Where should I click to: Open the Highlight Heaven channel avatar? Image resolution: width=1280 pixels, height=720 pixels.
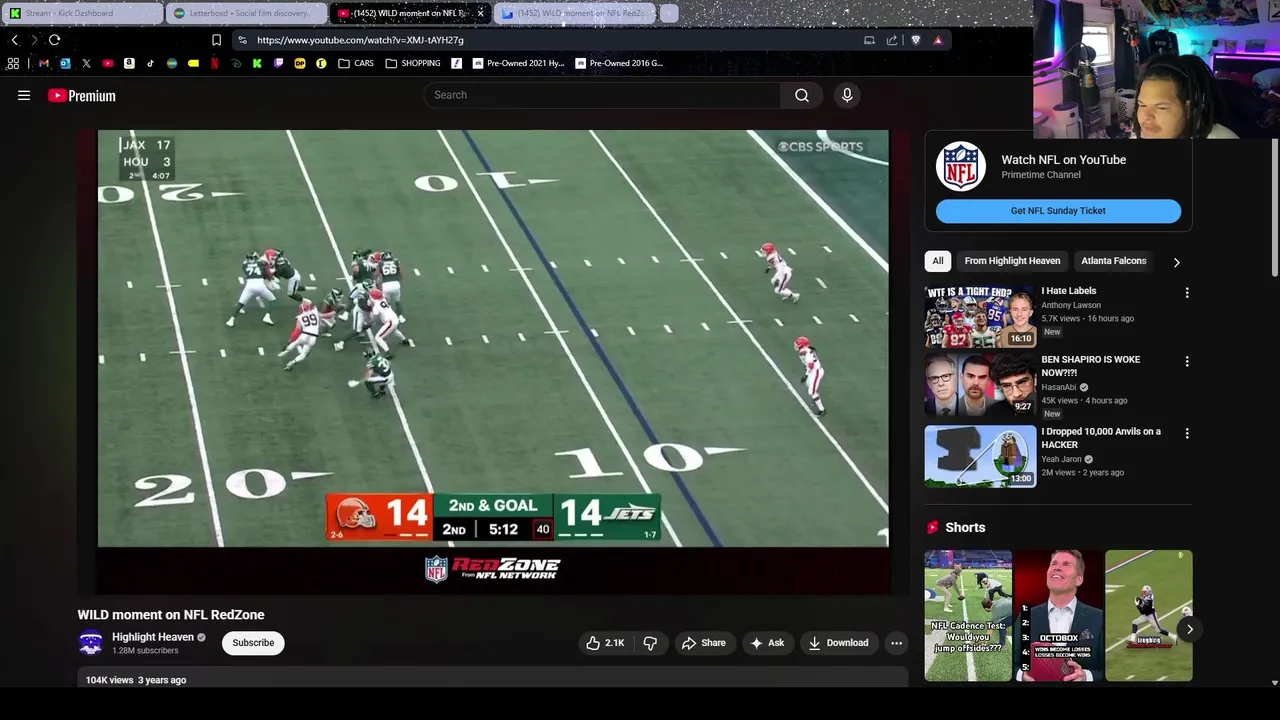pos(91,643)
